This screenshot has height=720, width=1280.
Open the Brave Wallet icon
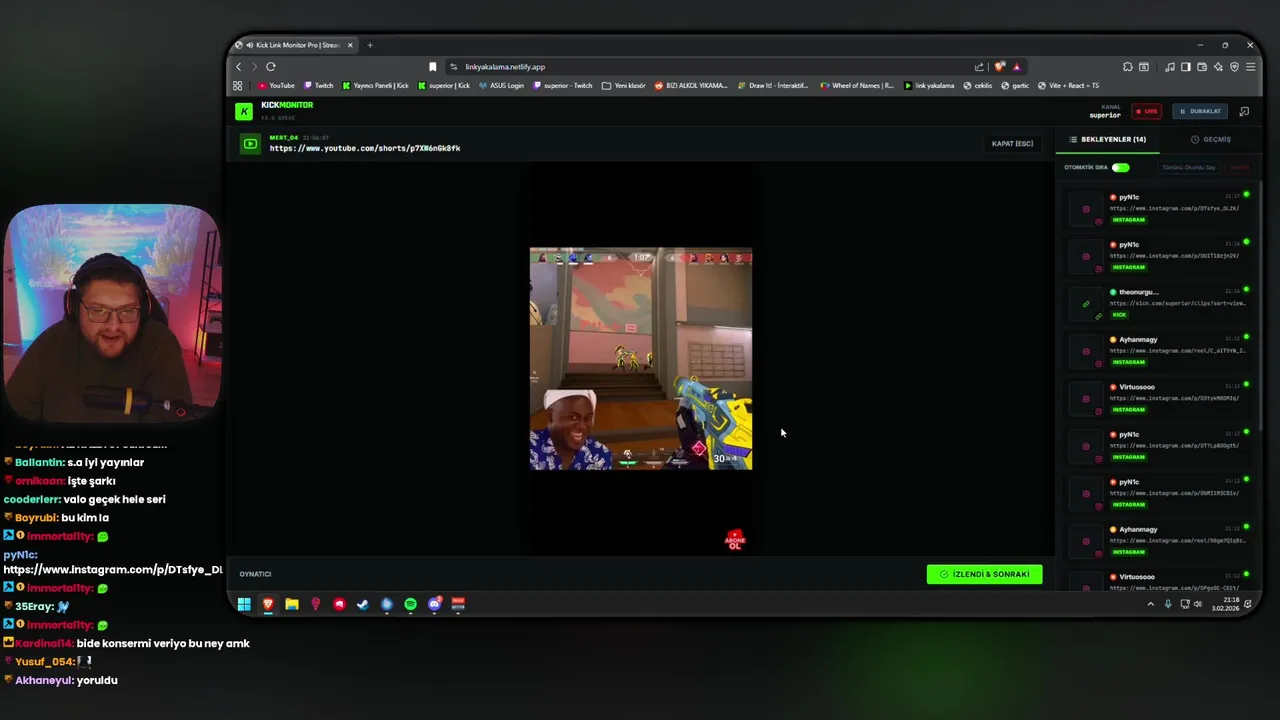coord(1201,67)
